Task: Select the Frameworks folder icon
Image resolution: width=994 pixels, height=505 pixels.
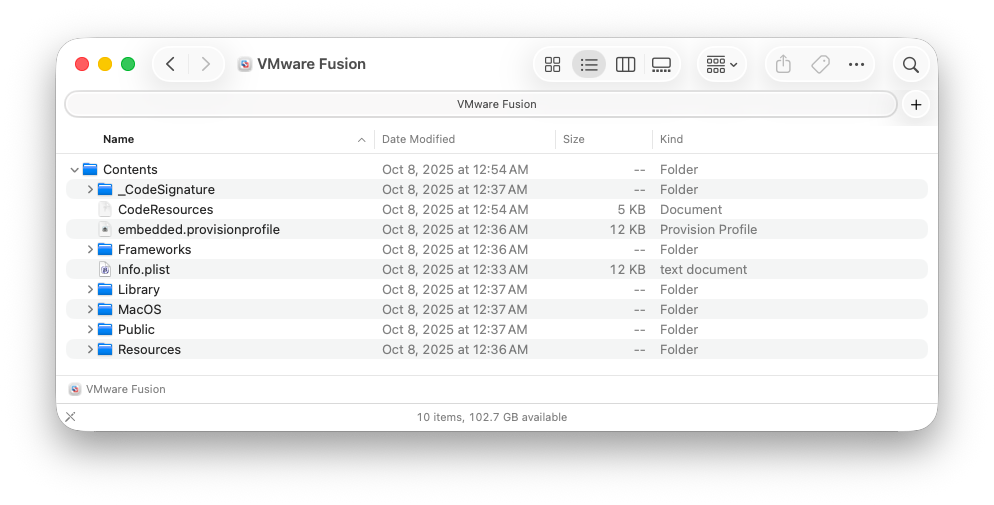Action: click(105, 249)
